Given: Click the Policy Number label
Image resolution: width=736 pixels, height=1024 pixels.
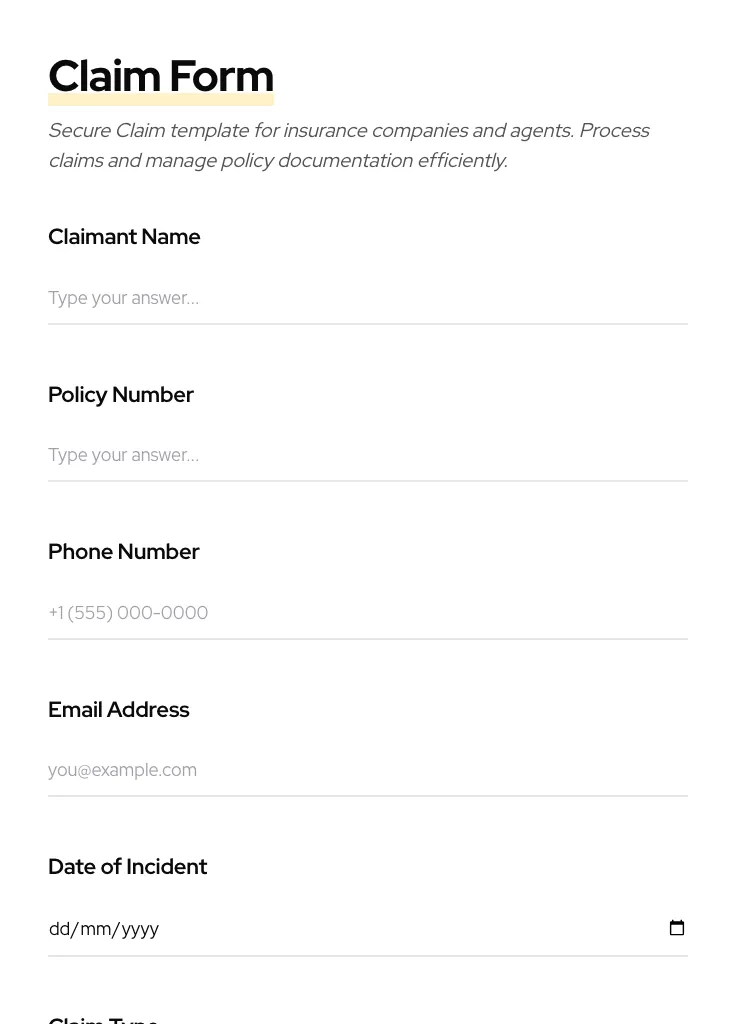Looking at the screenshot, I should coord(120,395).
